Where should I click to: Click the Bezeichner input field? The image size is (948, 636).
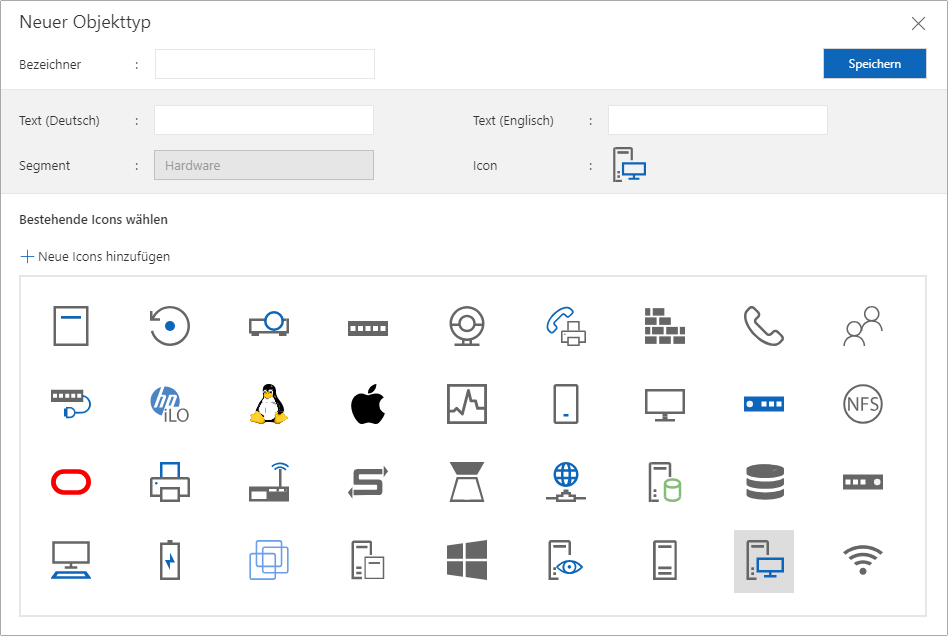[264, 63]
